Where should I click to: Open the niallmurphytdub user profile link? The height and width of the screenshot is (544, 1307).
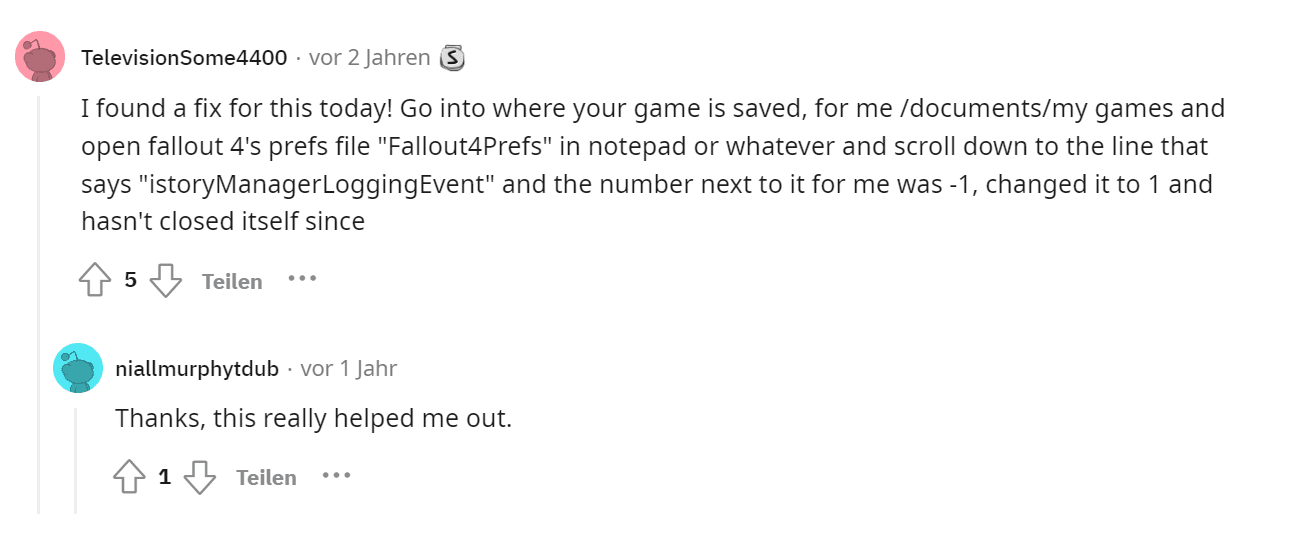197,369
